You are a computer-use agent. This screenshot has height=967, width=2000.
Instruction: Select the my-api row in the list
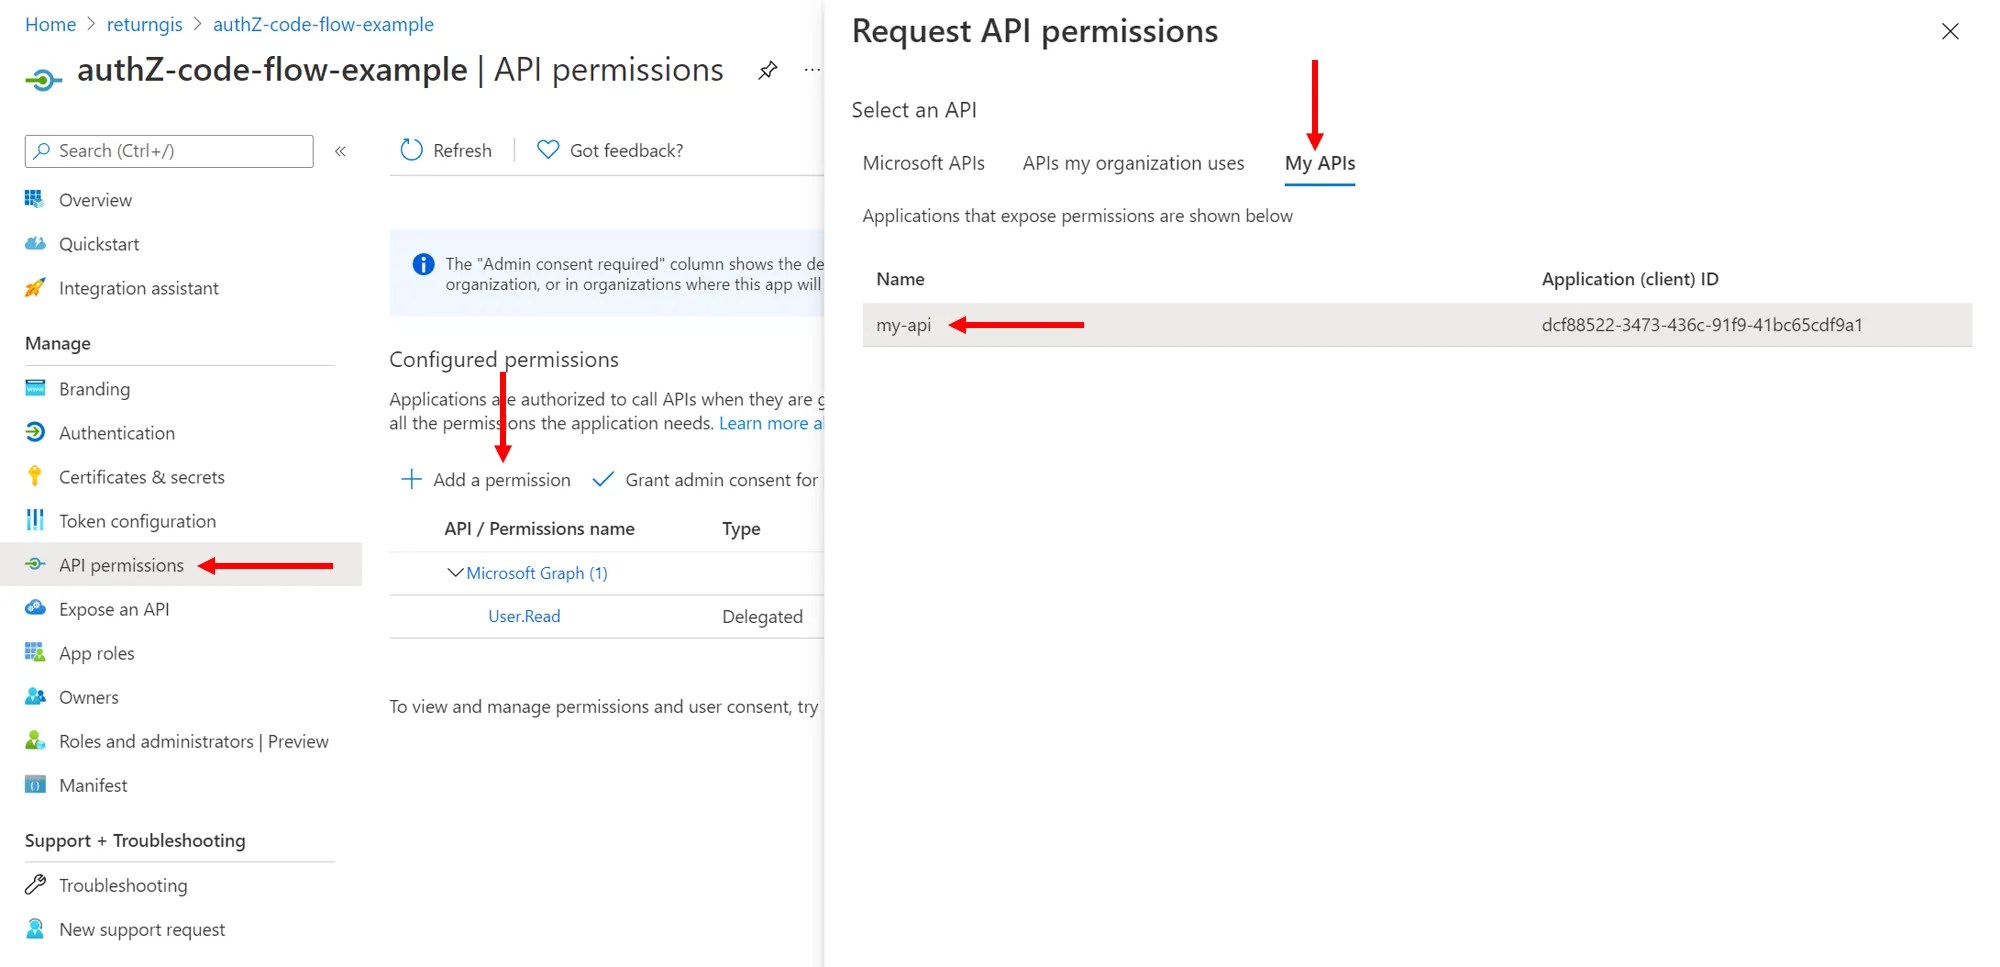[x=1417, y=325]
